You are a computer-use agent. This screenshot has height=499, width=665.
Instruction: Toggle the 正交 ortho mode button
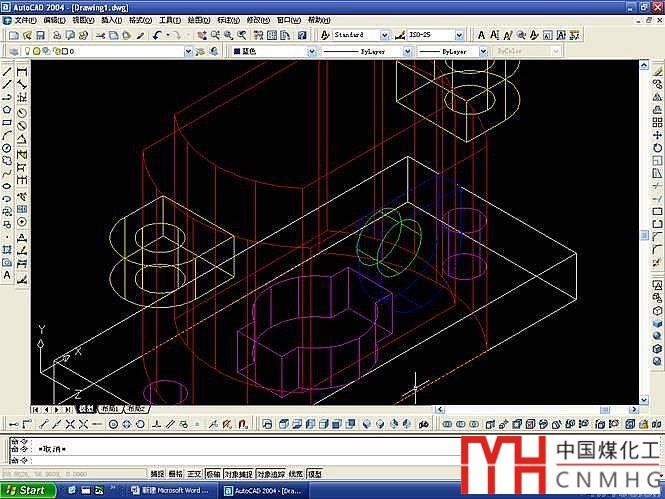194,473
